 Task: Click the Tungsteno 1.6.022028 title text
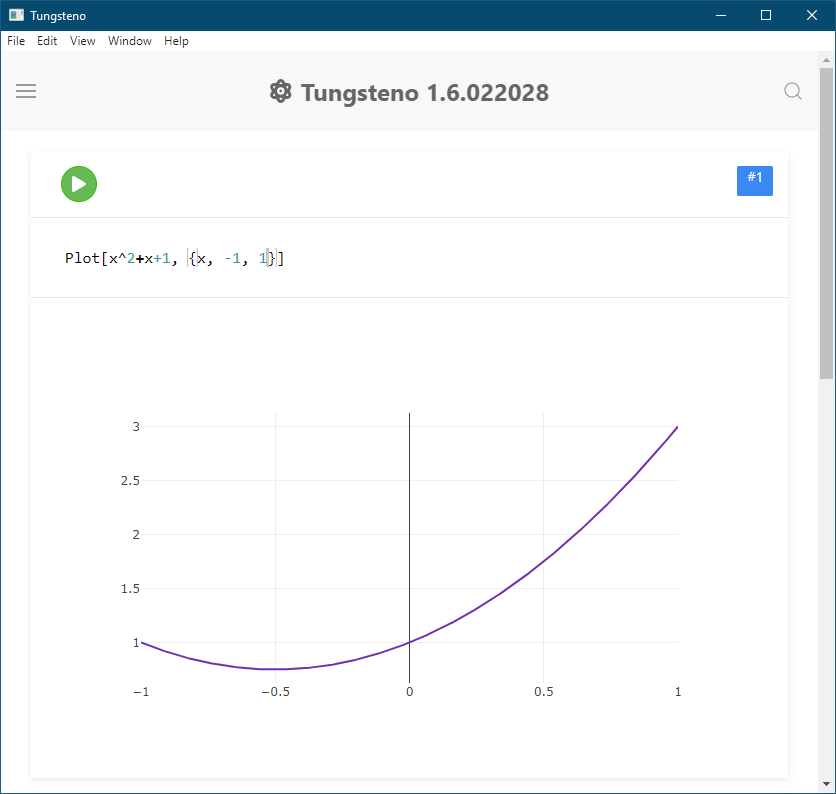pos(425,93)
